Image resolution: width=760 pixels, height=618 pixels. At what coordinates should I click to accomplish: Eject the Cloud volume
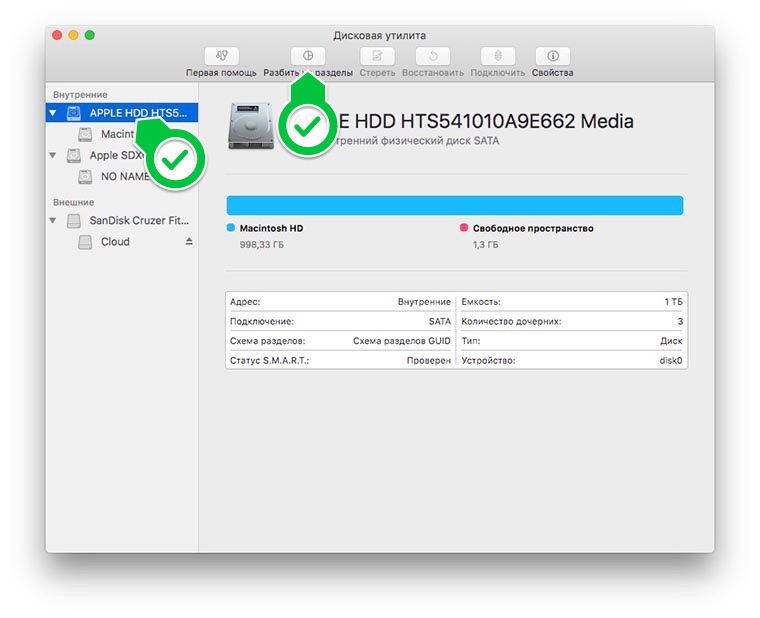point(189,242)
